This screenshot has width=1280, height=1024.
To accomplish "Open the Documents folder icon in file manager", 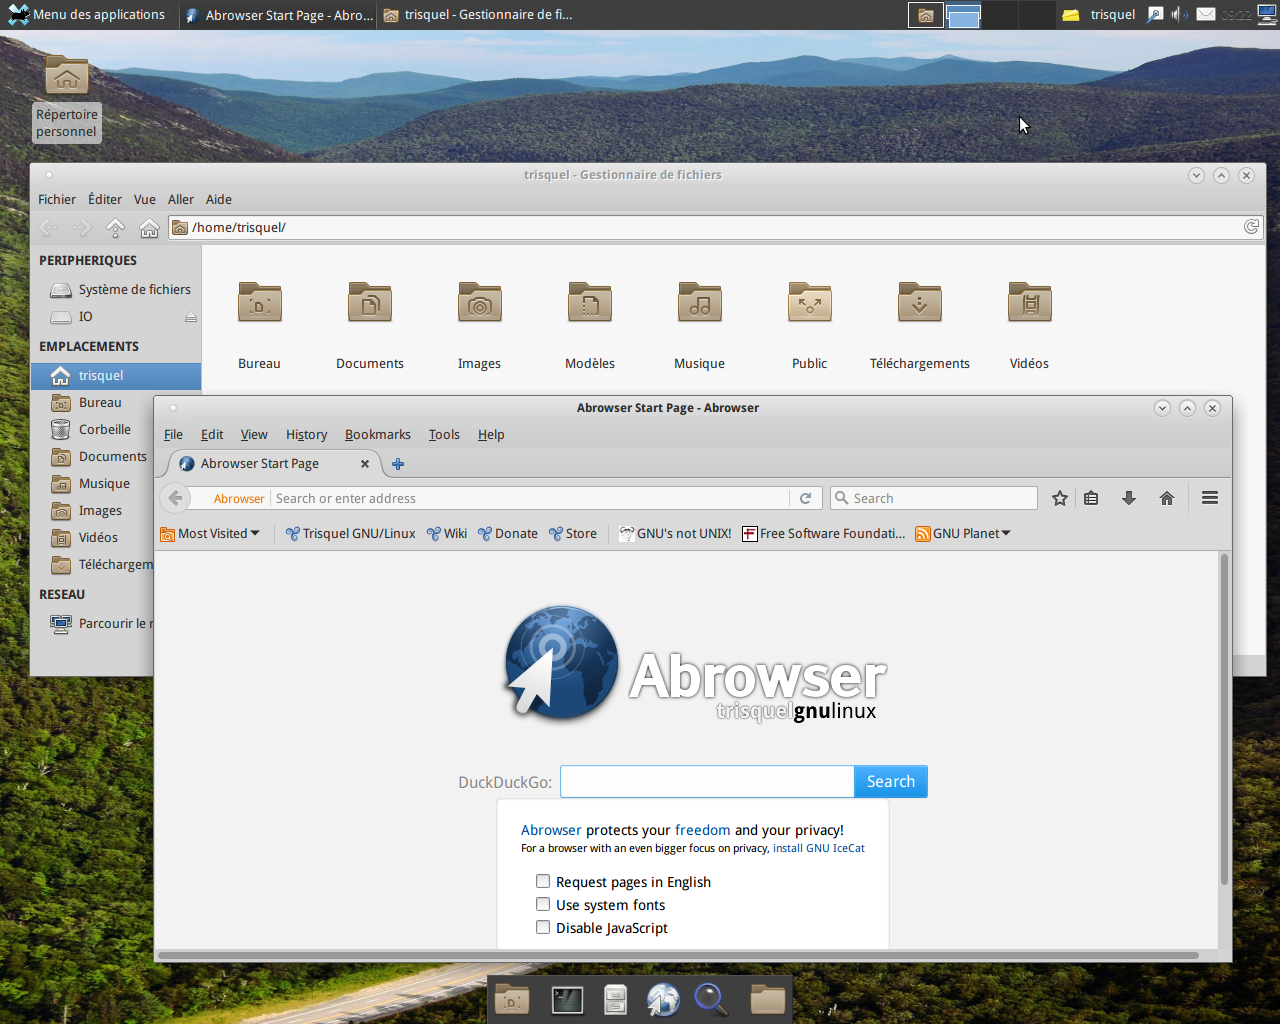I will pos(370,303).
